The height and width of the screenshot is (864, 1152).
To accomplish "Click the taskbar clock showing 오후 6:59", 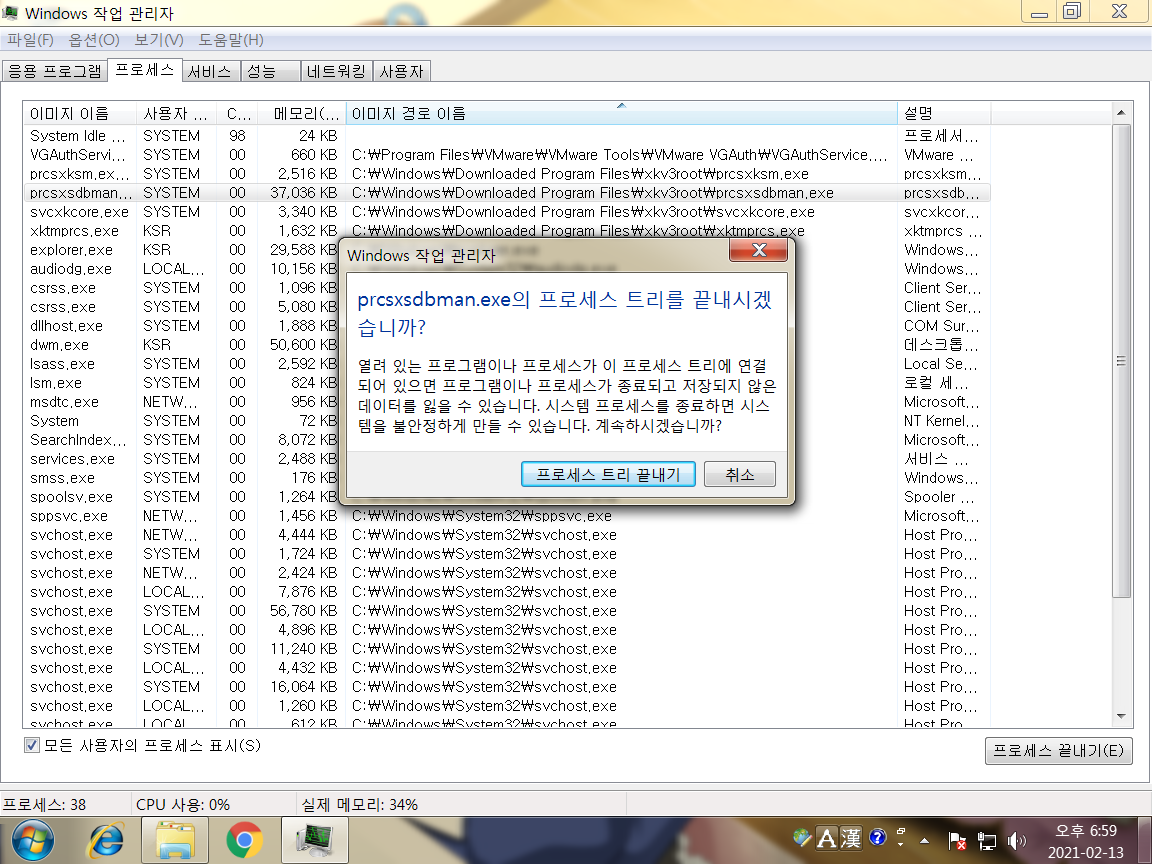I will [x=1085, y=841].
